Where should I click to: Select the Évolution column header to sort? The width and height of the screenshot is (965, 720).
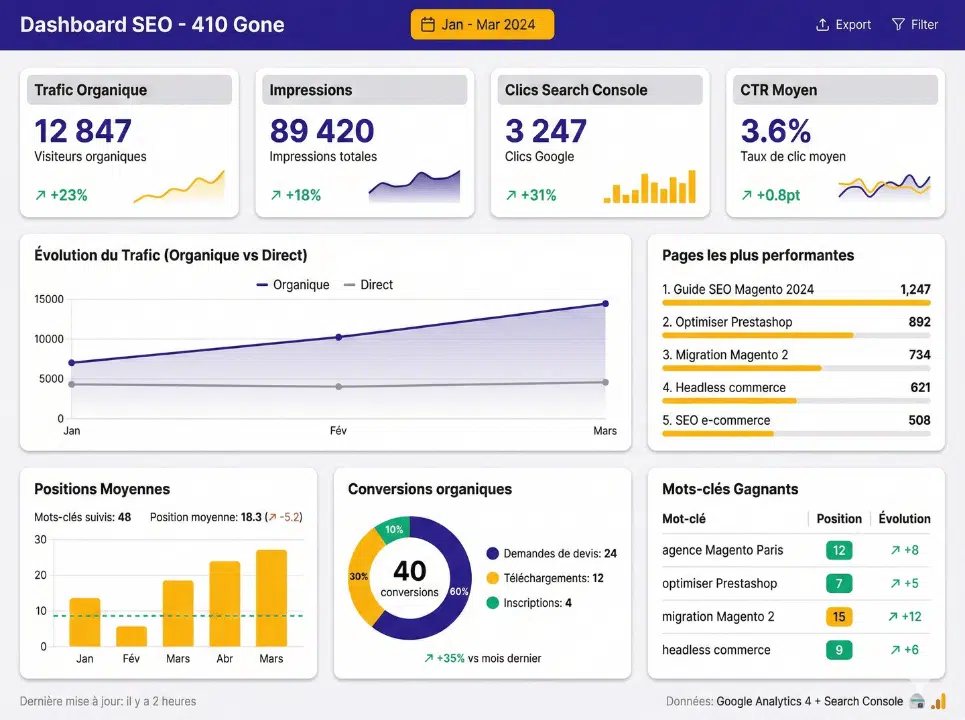pyautogui.click(x=904, y=518)
